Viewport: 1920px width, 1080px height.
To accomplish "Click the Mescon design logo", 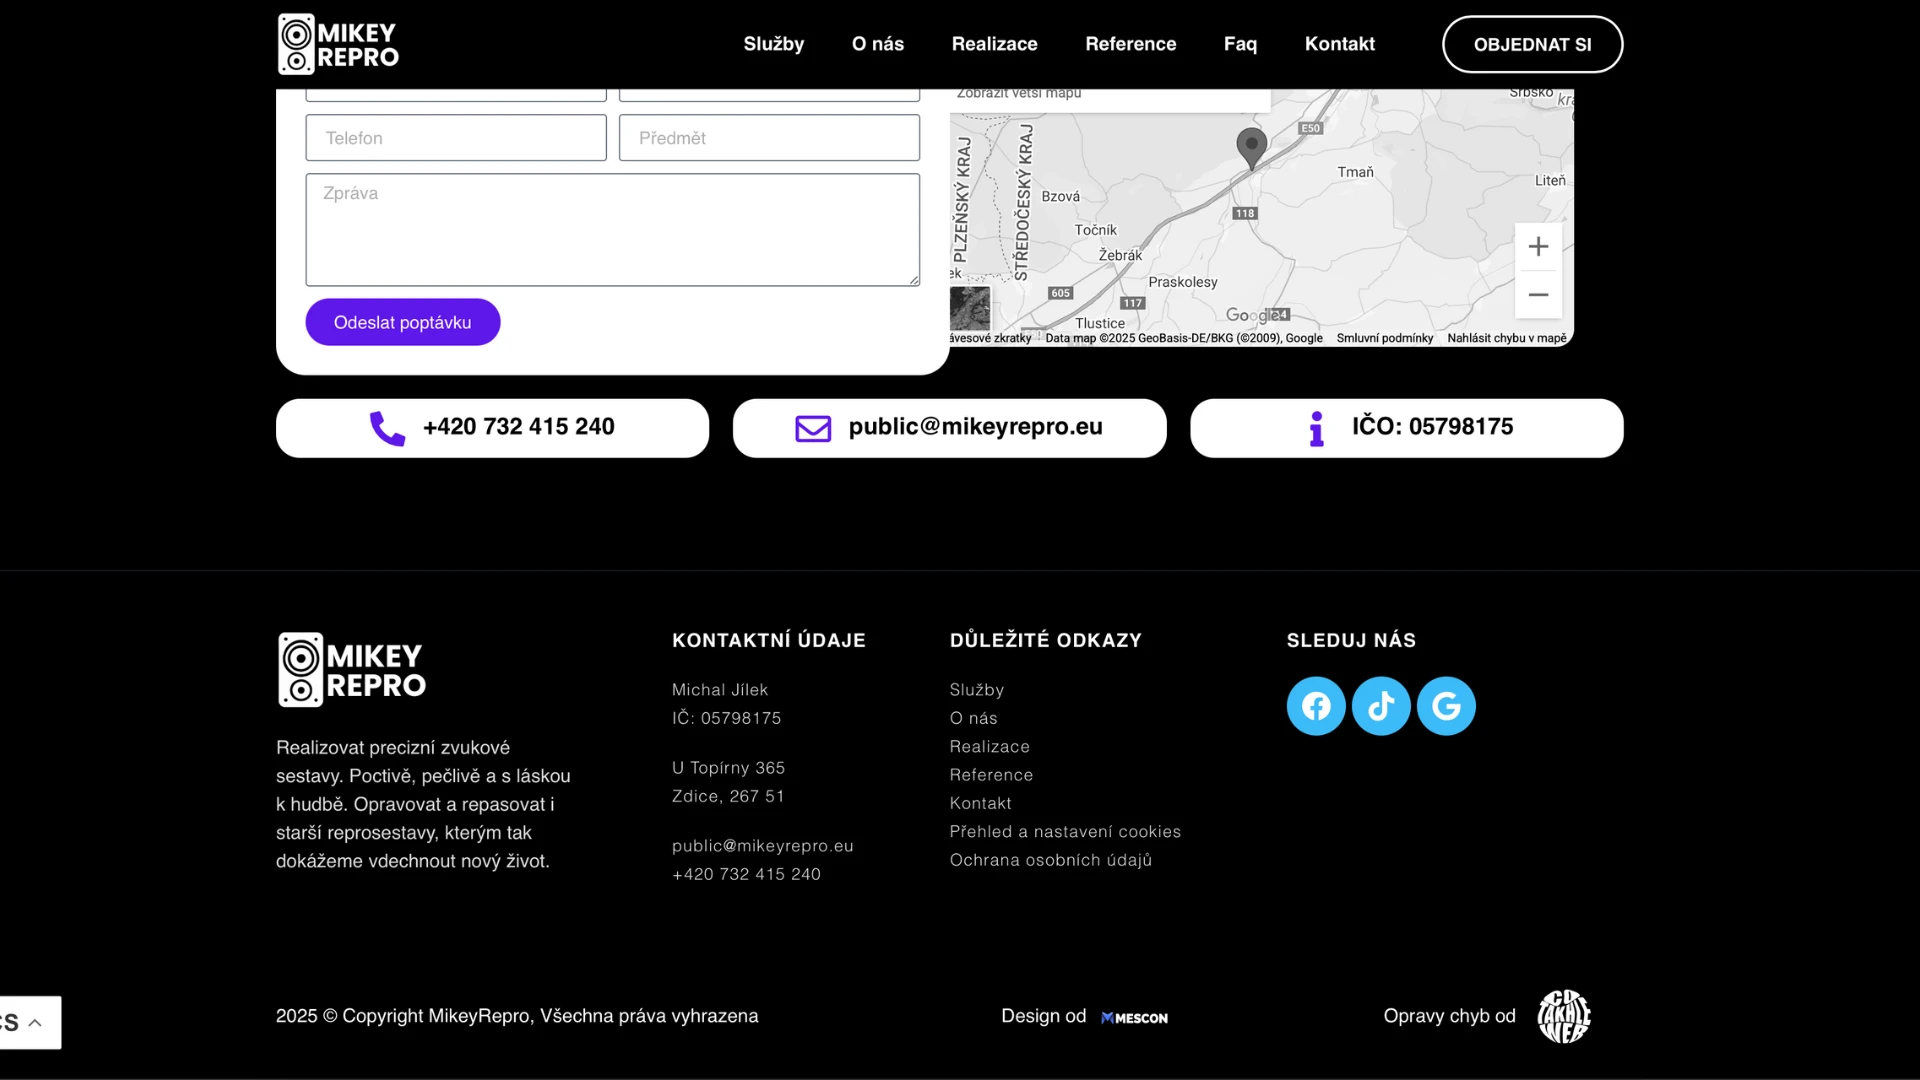I will tap(1134, 1018).
